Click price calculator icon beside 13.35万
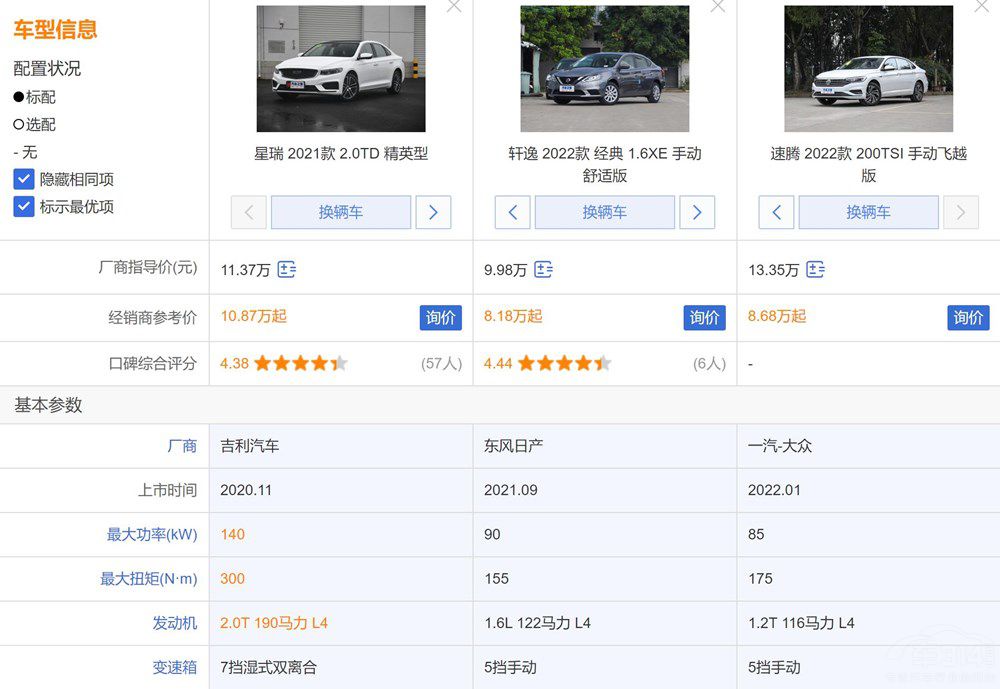Screen dimensions: 1000x689 815,270
